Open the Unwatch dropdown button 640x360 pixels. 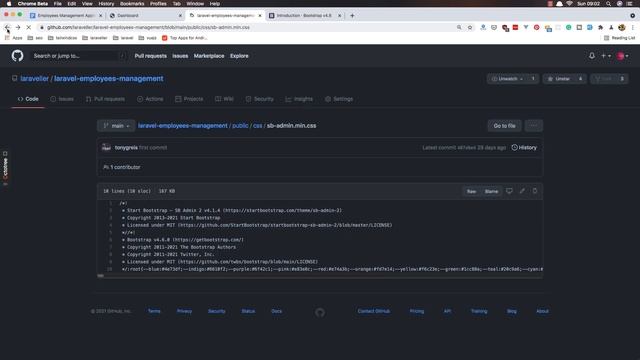click(x=507, y=79)
